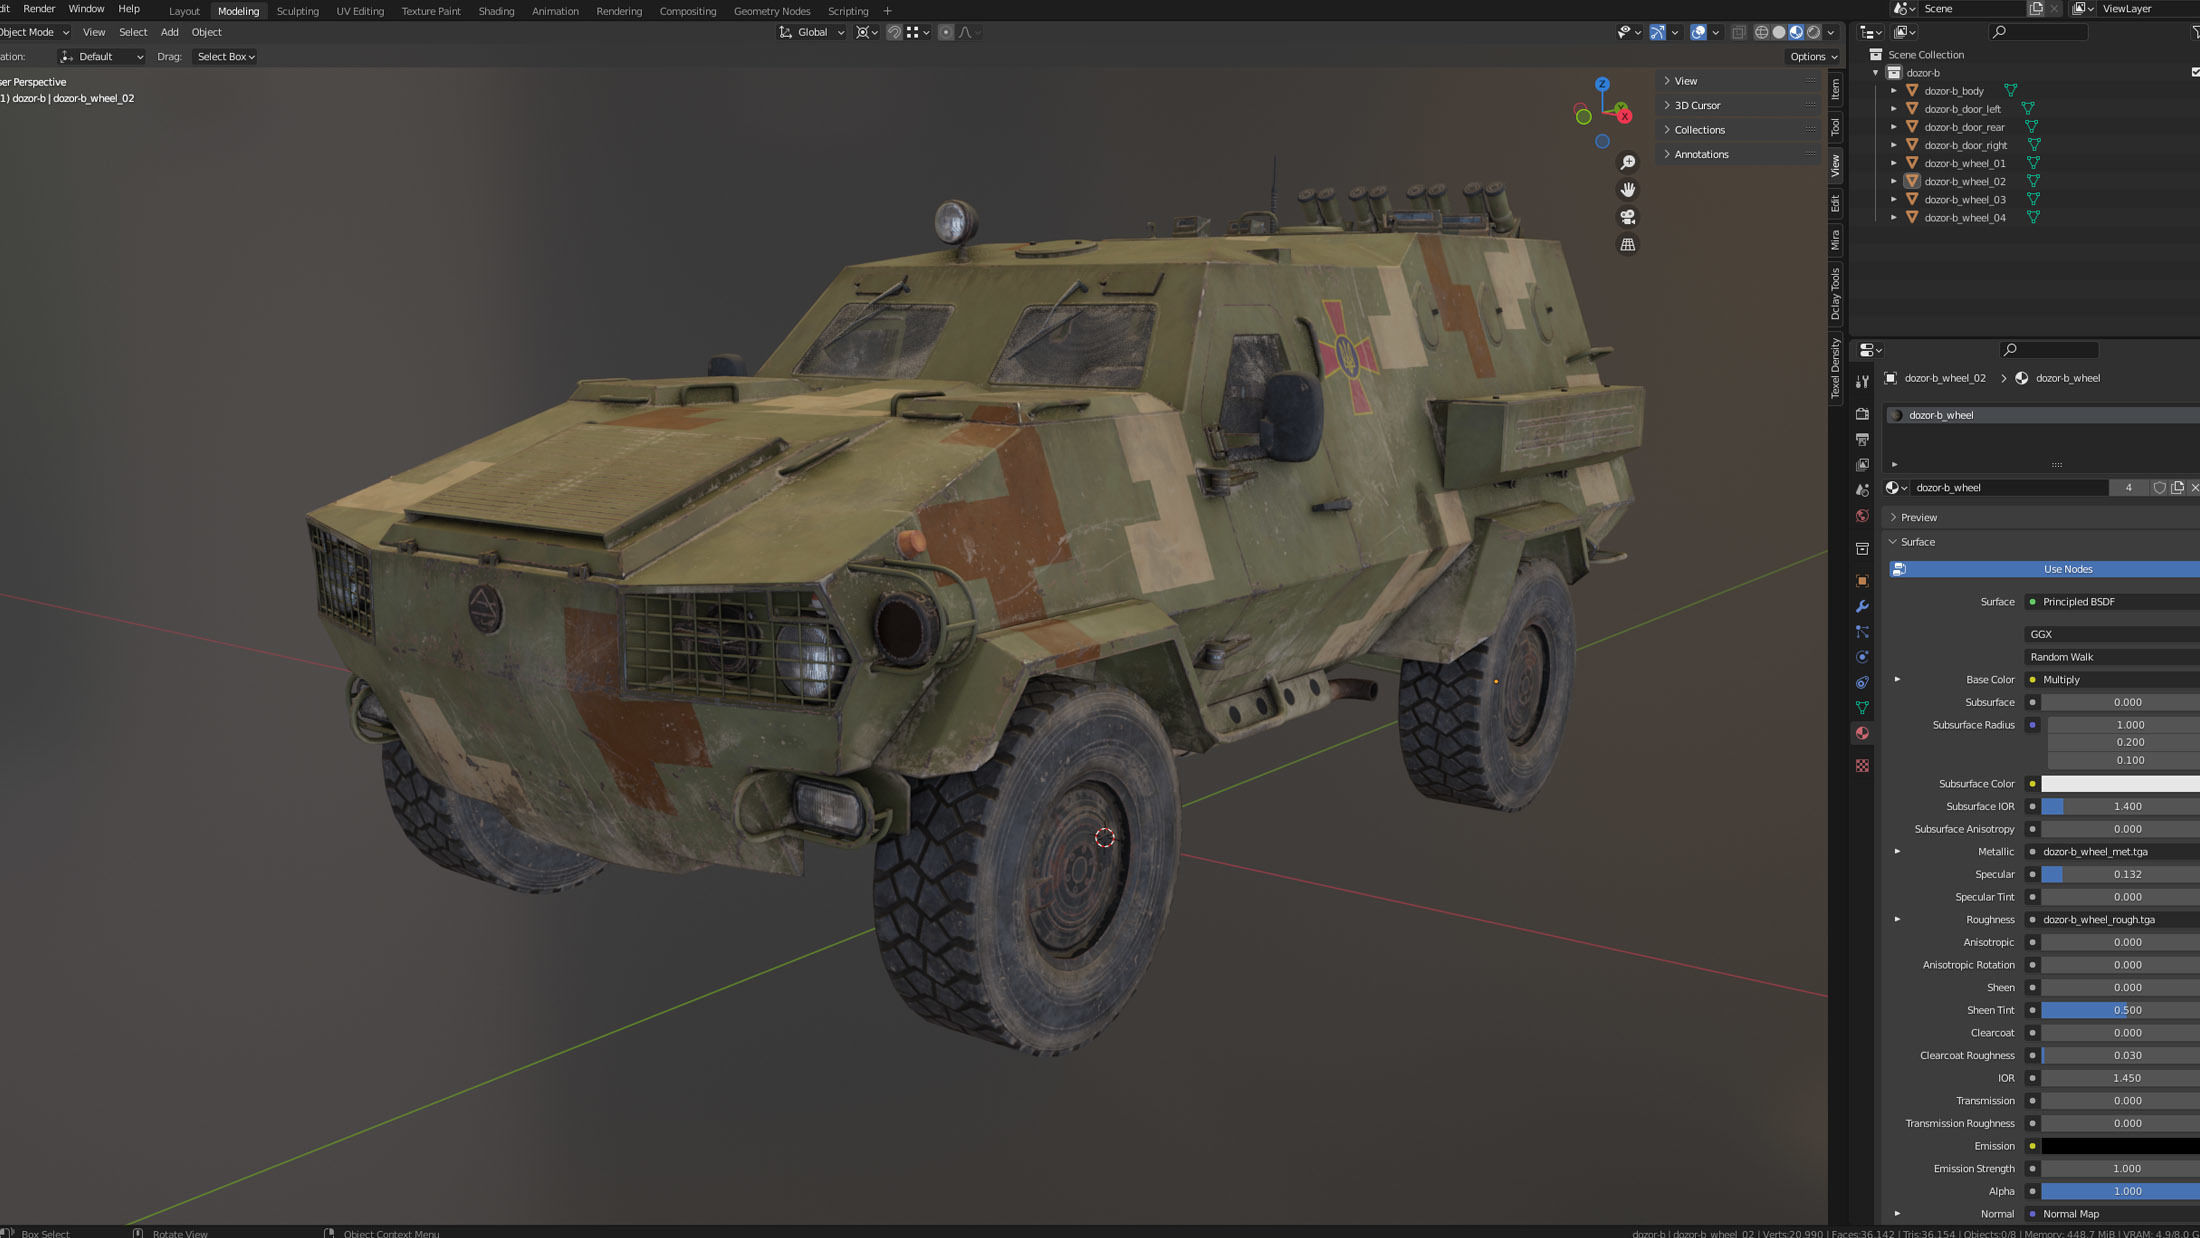Click the mesh data icon beside dozor-b_body
2200x1238 pixels.
(x=2010, y=91)
